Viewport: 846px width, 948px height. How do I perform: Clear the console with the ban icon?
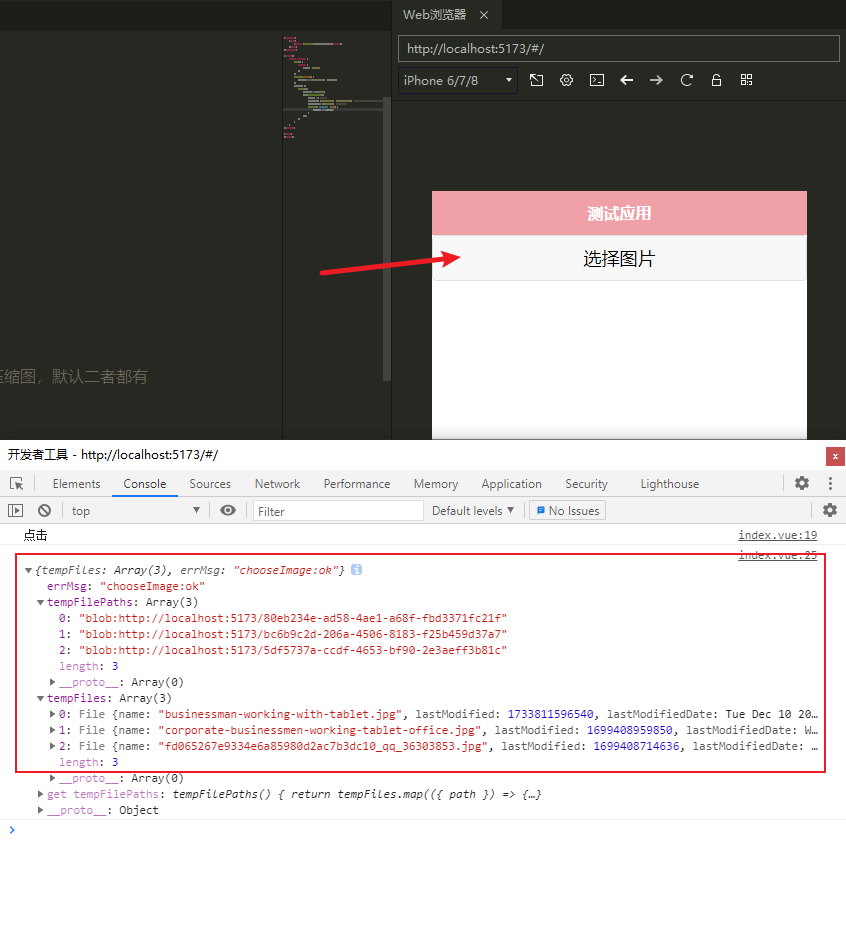[44, 511]
